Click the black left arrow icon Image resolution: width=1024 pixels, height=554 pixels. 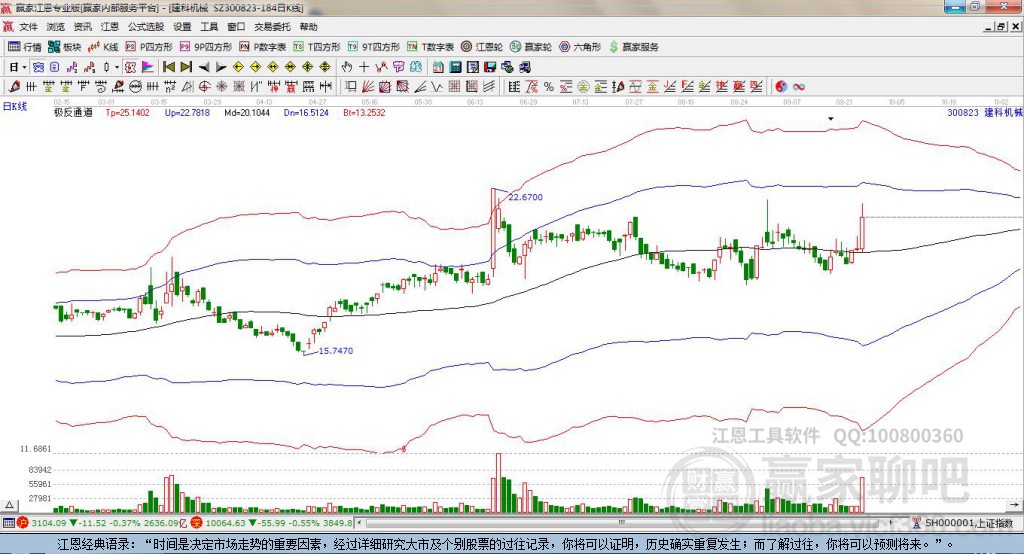pyautogui.click(x=204, y=67)
